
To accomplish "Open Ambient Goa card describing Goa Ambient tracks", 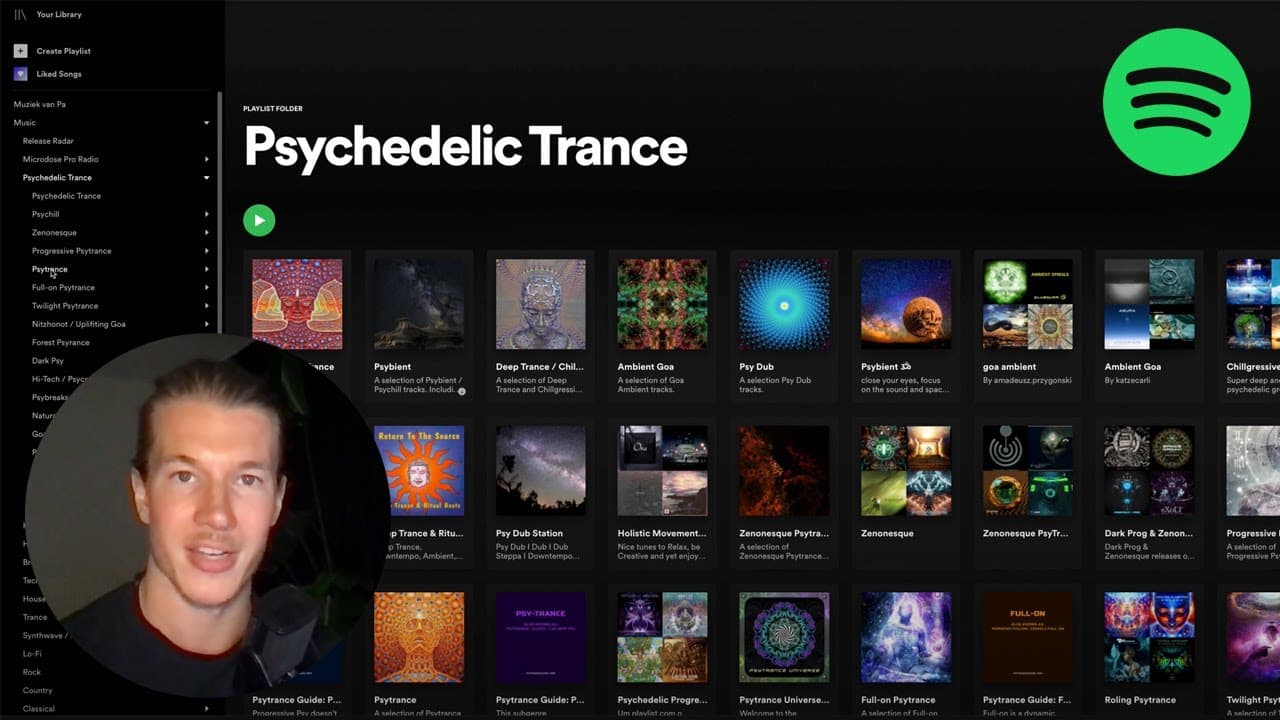I will pyautogui.click(x=662, y=326).
